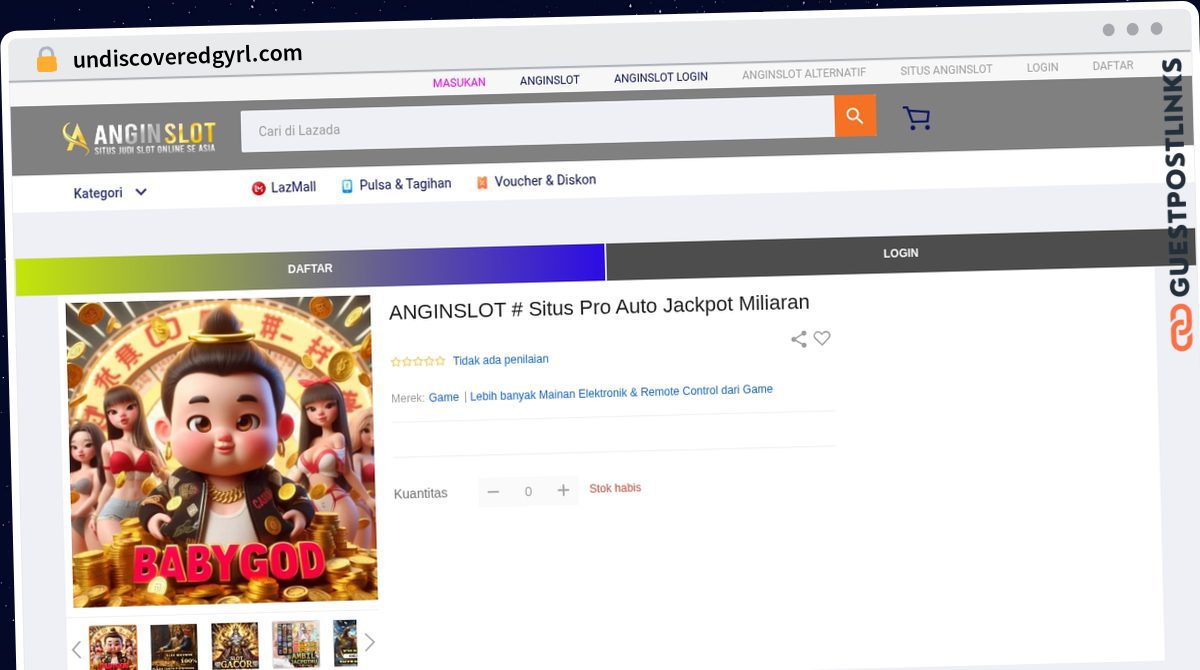The width and height of the screenshot is (1200, 670).
Task: Select the third GACOR thumbnail
Action: coord(235,645)
